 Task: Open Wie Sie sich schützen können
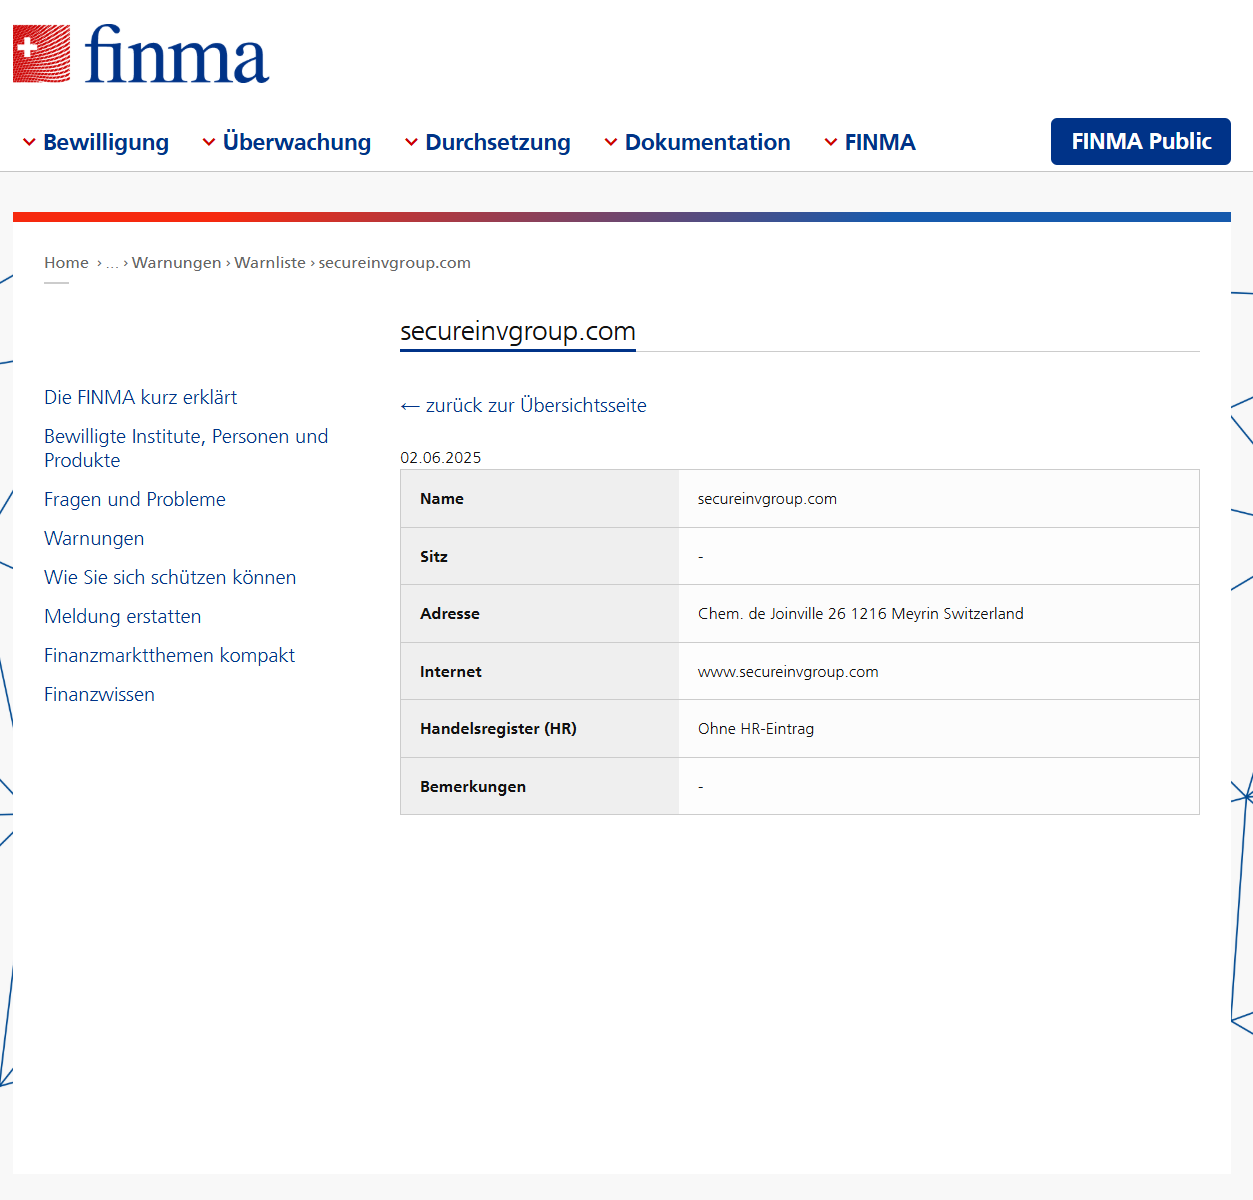170,577
